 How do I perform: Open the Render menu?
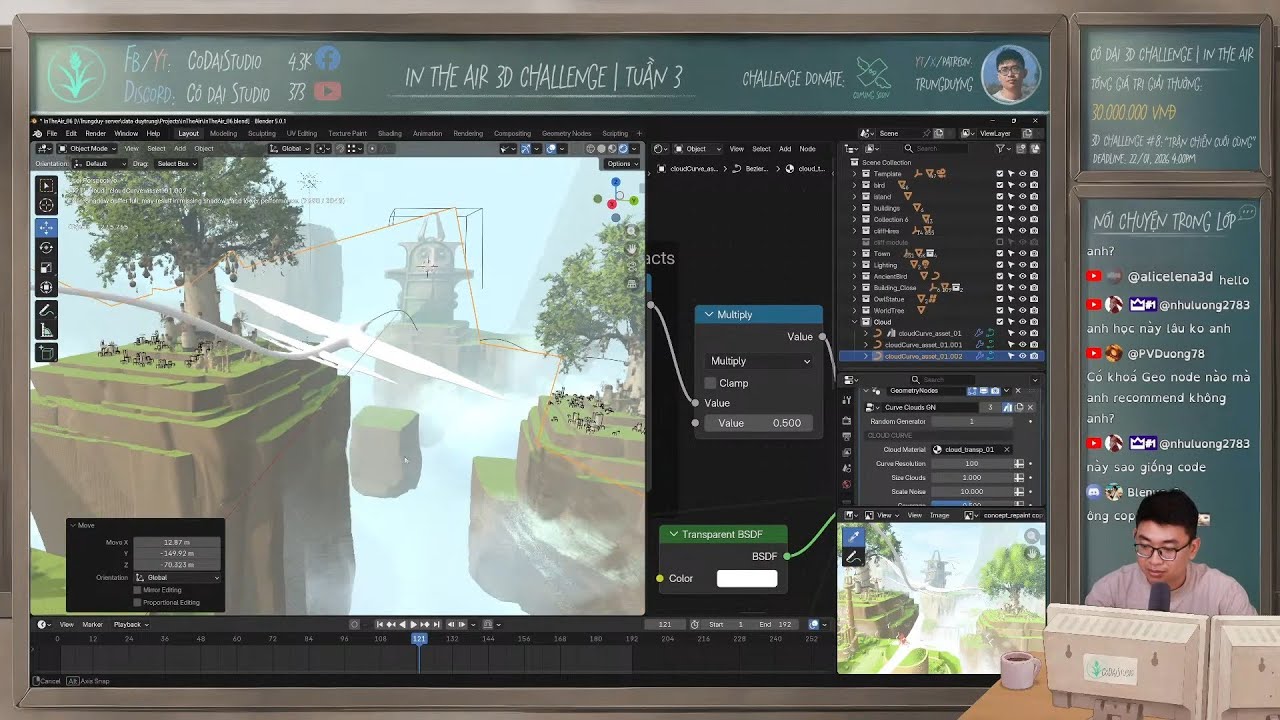pos(95,133)
